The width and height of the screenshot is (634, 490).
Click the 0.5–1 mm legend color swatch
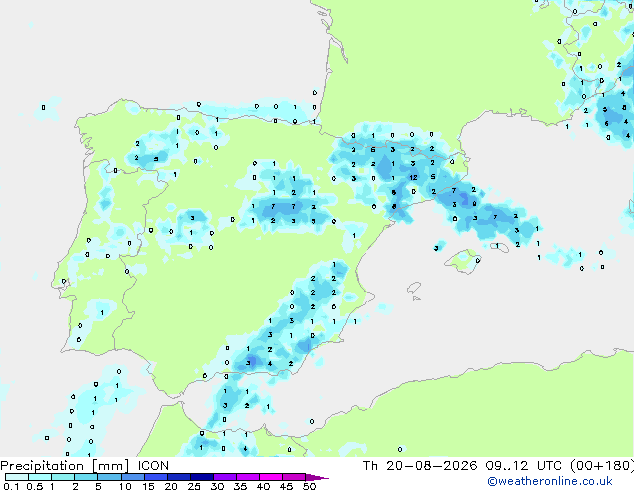[40, 477]
